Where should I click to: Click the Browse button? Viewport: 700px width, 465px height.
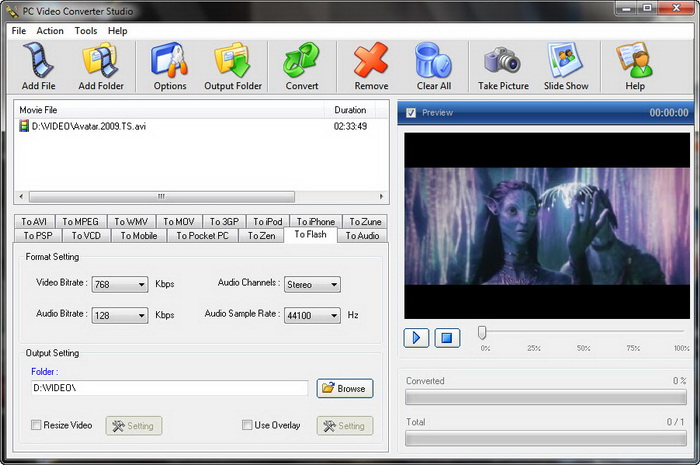coord(344,388)
